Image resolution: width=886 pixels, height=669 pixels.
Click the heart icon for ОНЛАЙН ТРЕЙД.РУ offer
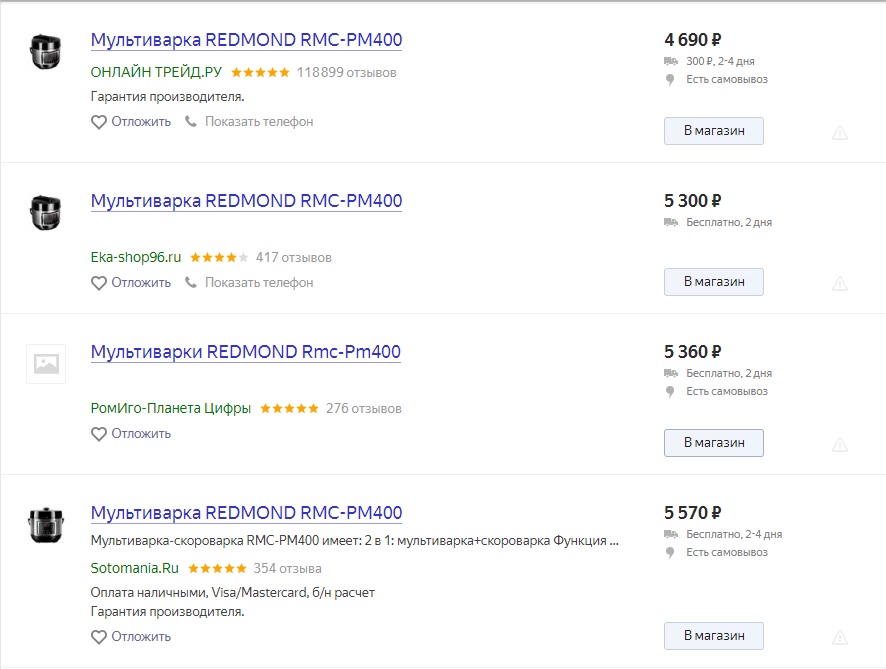(x=99, y=122)
